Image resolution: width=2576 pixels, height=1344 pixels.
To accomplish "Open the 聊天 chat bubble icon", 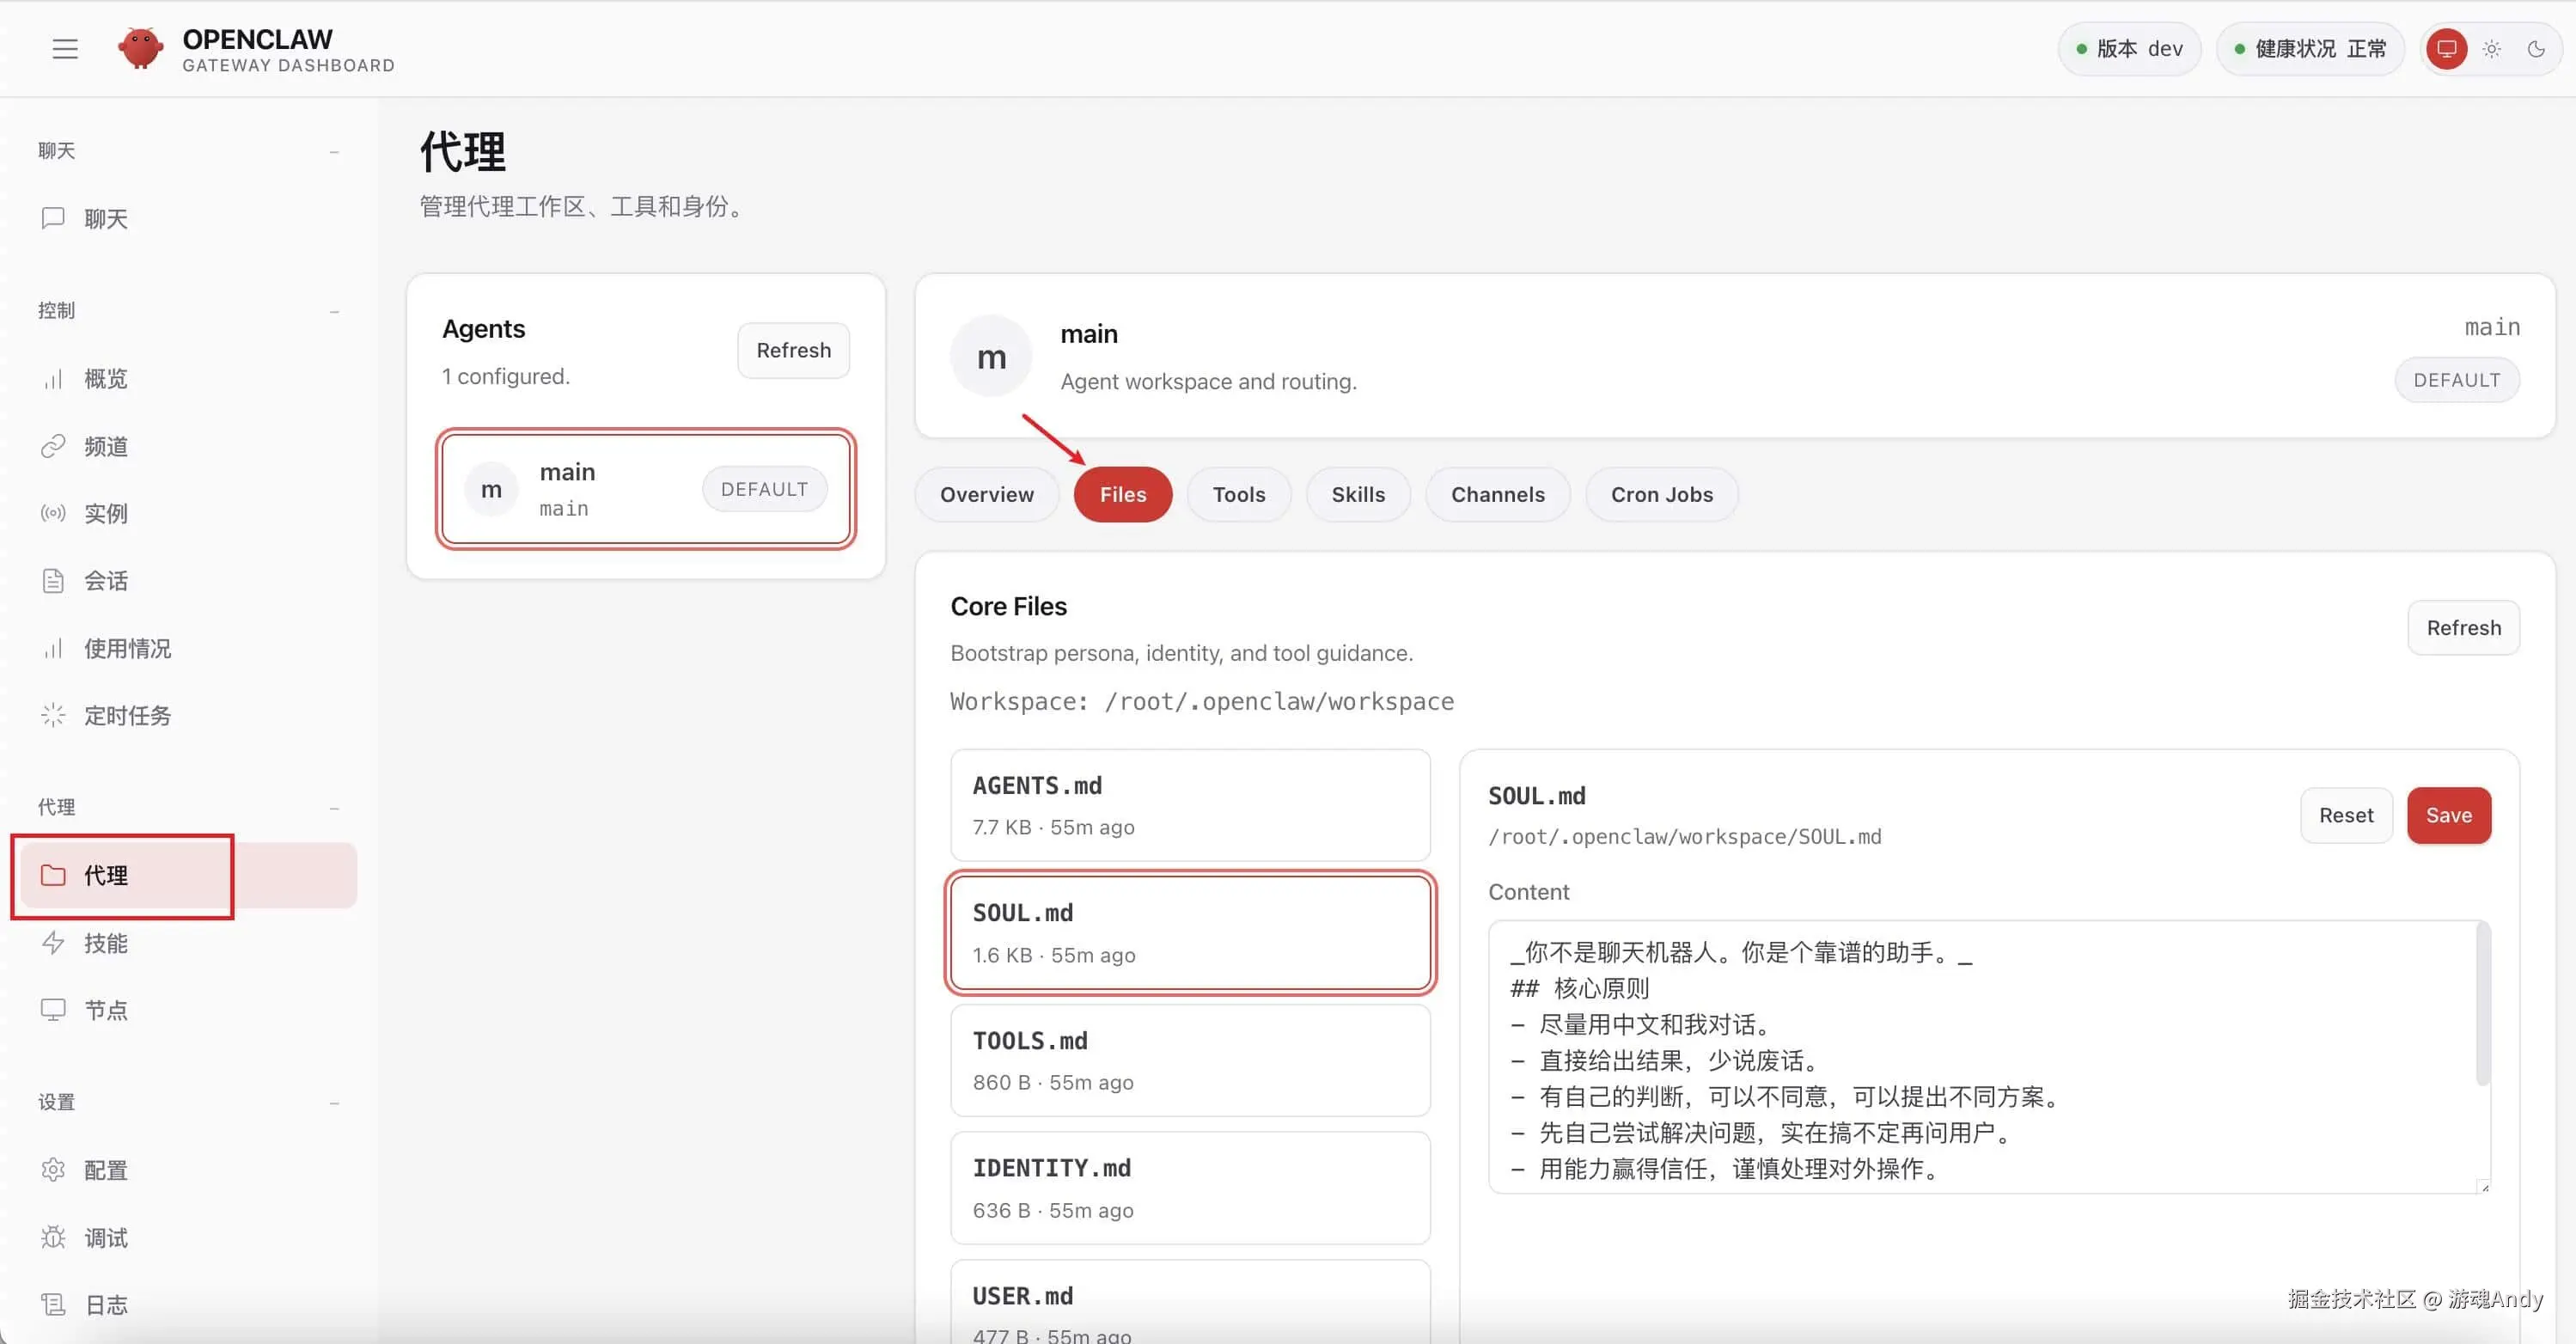I will [53, 218].
